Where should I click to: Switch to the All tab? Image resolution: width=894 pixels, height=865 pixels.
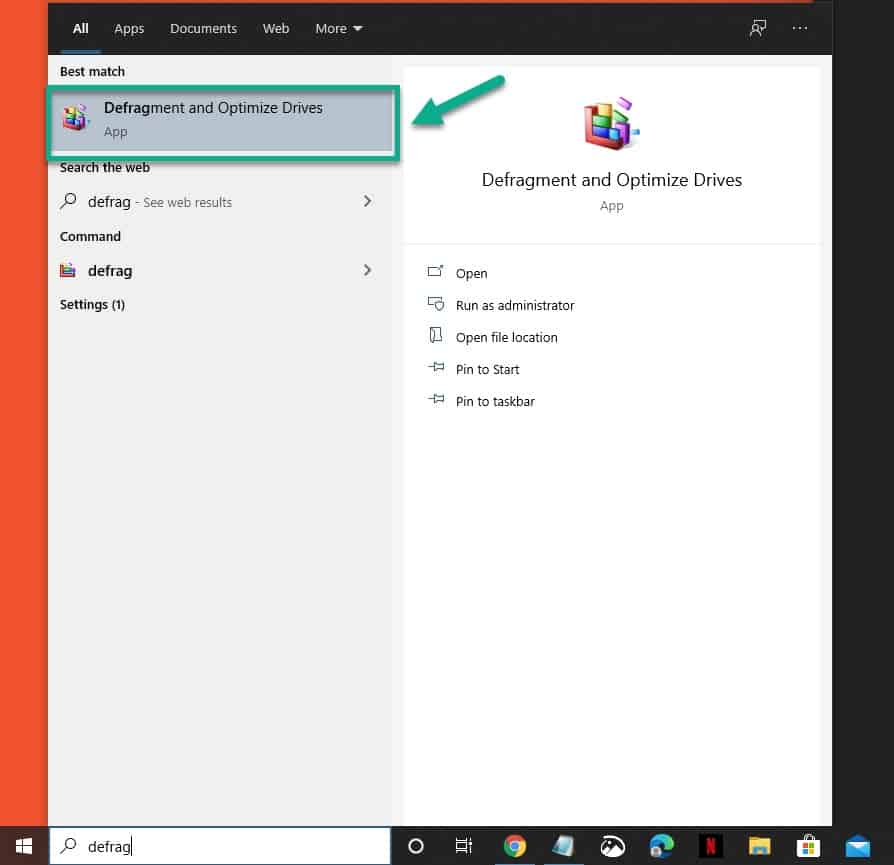(80, 29)
